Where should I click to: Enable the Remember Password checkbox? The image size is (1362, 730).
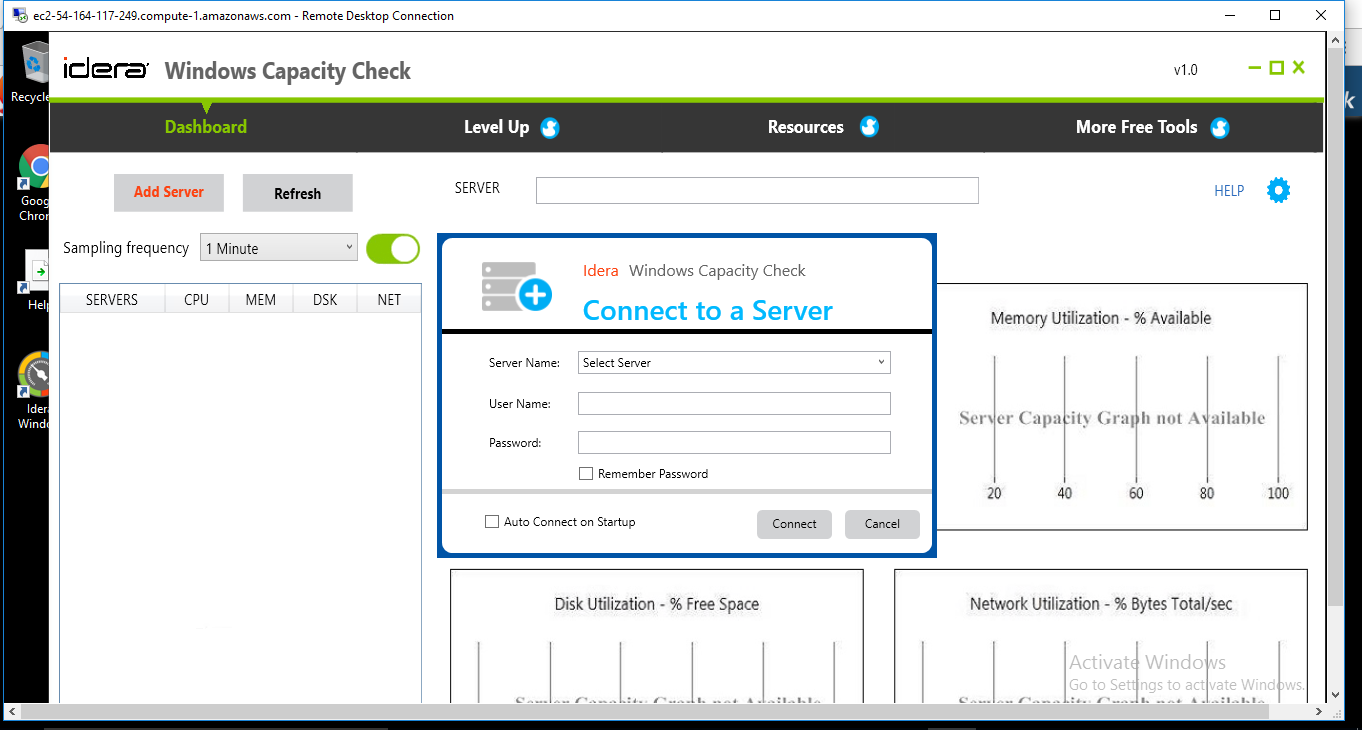(586, 474)
